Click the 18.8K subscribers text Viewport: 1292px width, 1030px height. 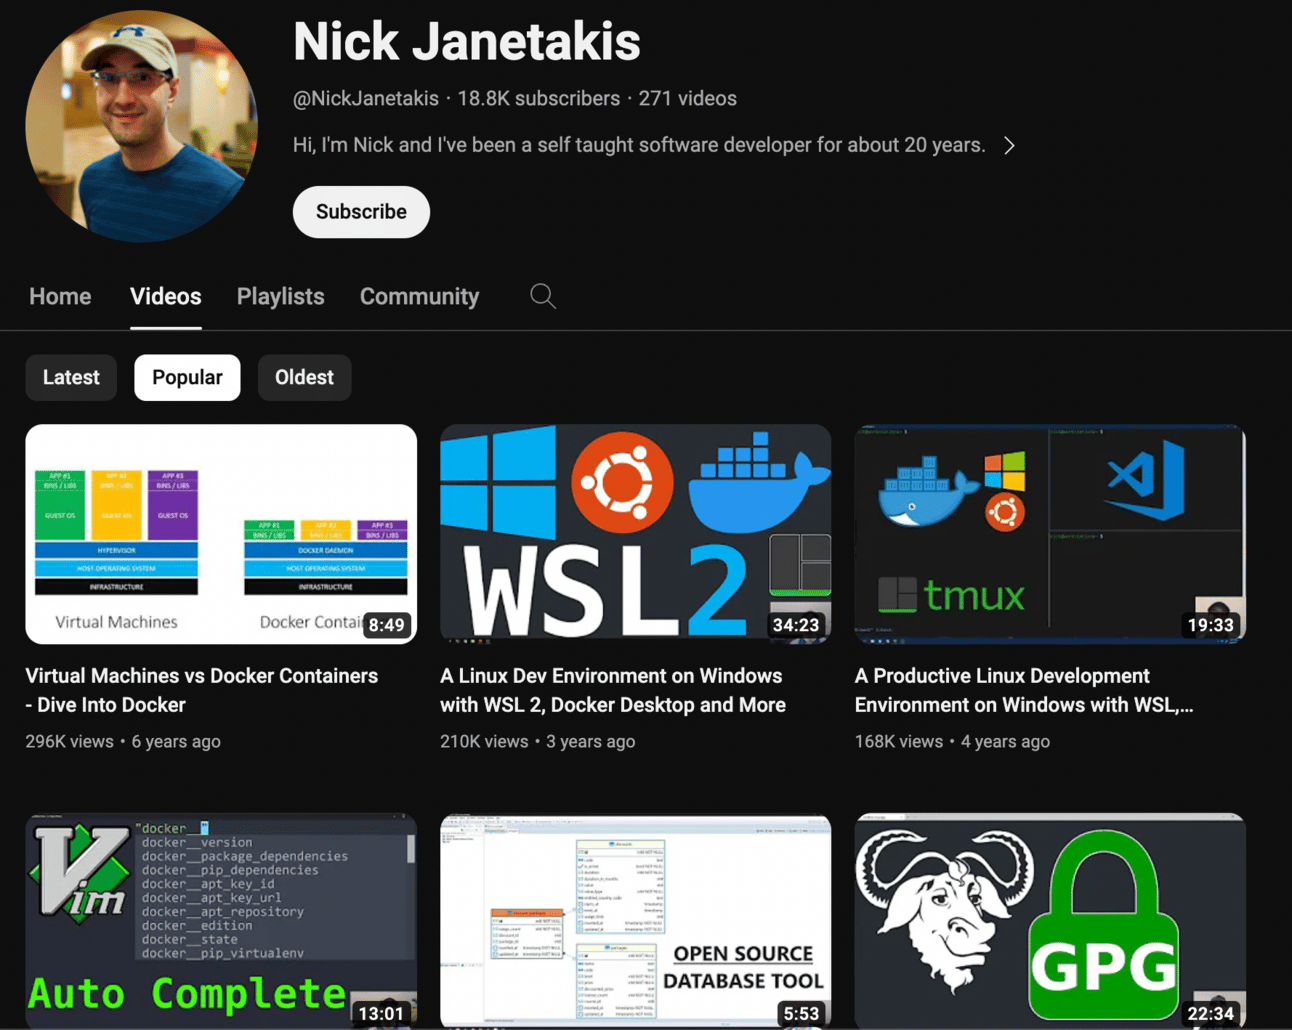[539, 98]
